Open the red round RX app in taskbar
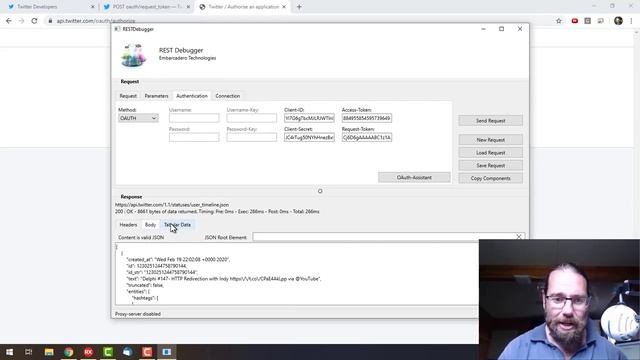The image size is (640, 360). point(88,352)
